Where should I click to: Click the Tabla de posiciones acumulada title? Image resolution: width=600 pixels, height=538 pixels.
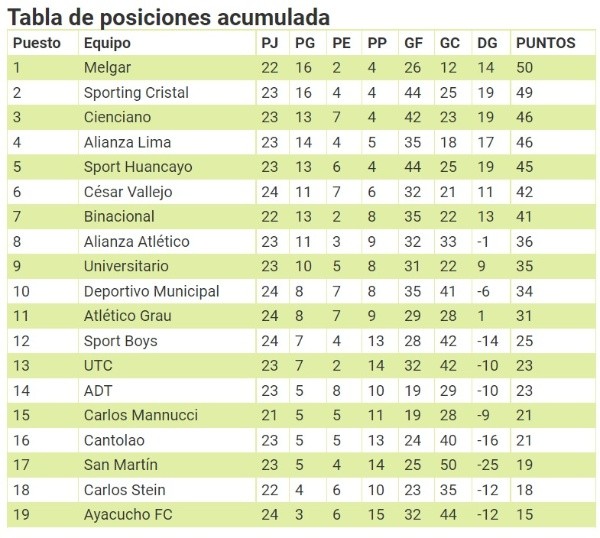click(x=169, y=17)
